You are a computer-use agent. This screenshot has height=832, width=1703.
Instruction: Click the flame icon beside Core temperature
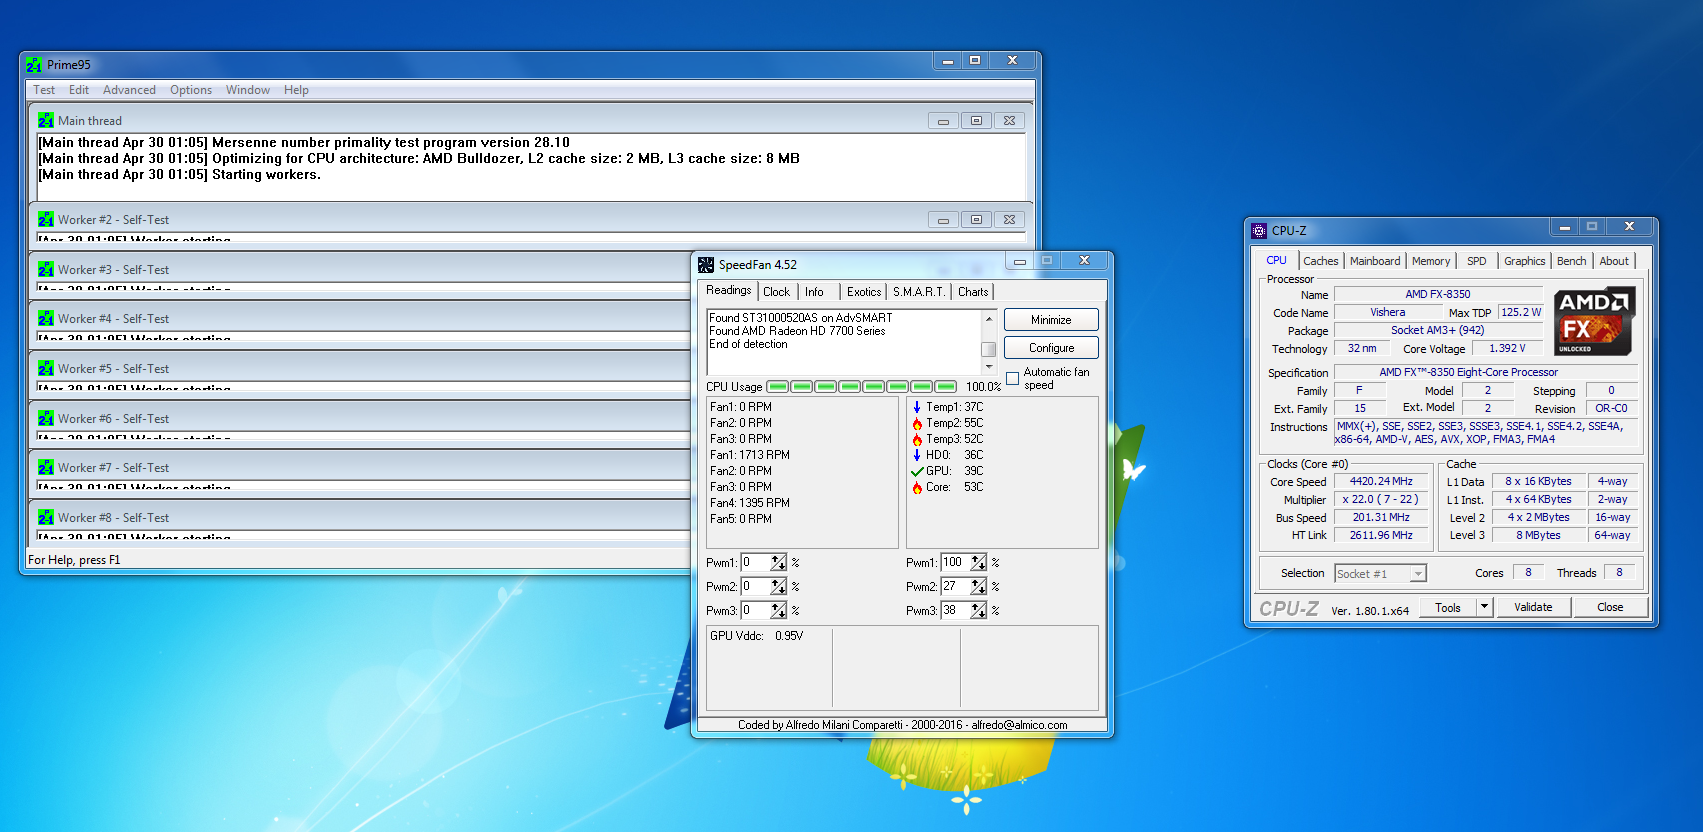point(917,487)
